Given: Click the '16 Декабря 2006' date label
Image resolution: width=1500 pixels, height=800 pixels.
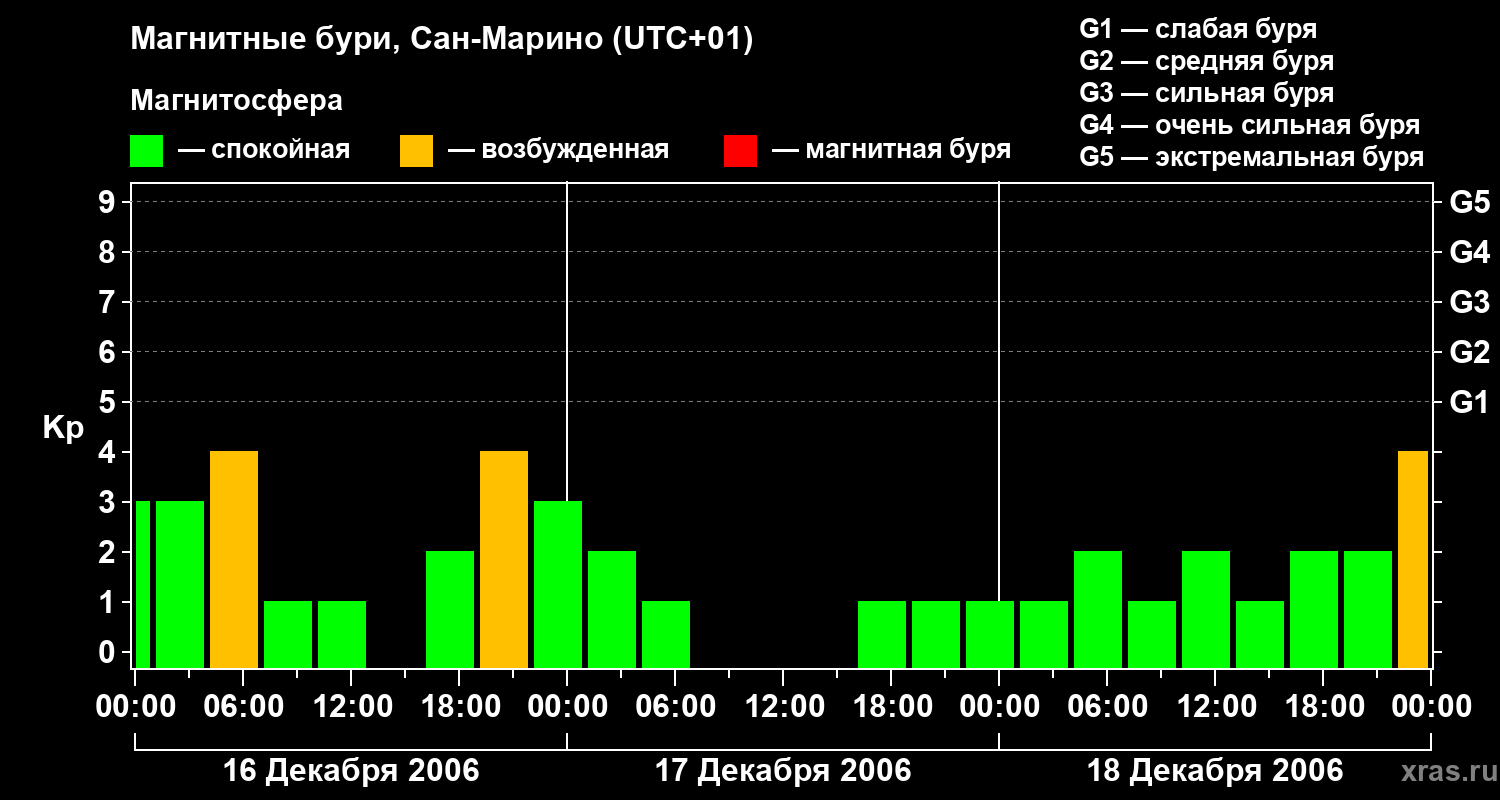Looking at the screenshot, I should pyautogui.click(x=351, y=771).
